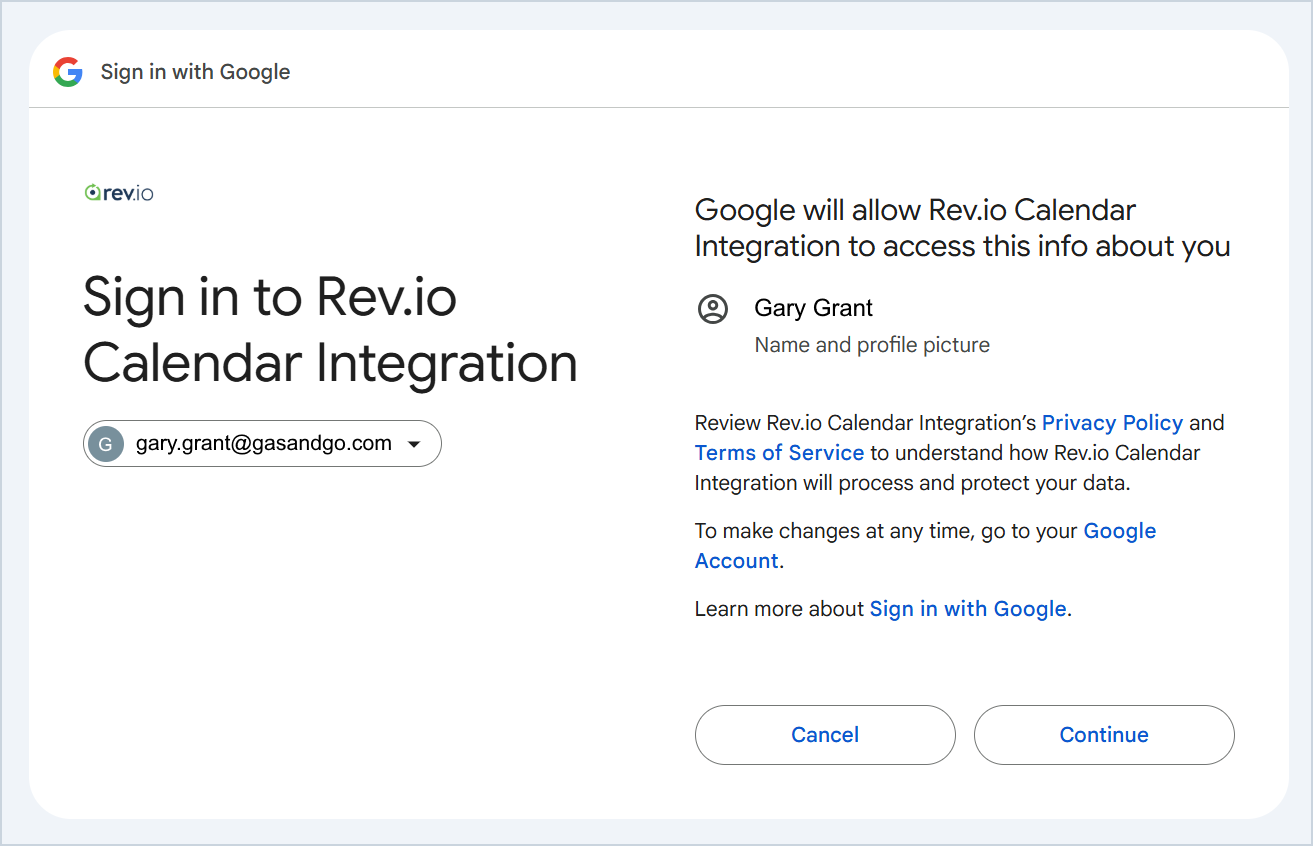
Task: Select the gary.grant@gasandgo.com email address text
Action: pos(263,444)
